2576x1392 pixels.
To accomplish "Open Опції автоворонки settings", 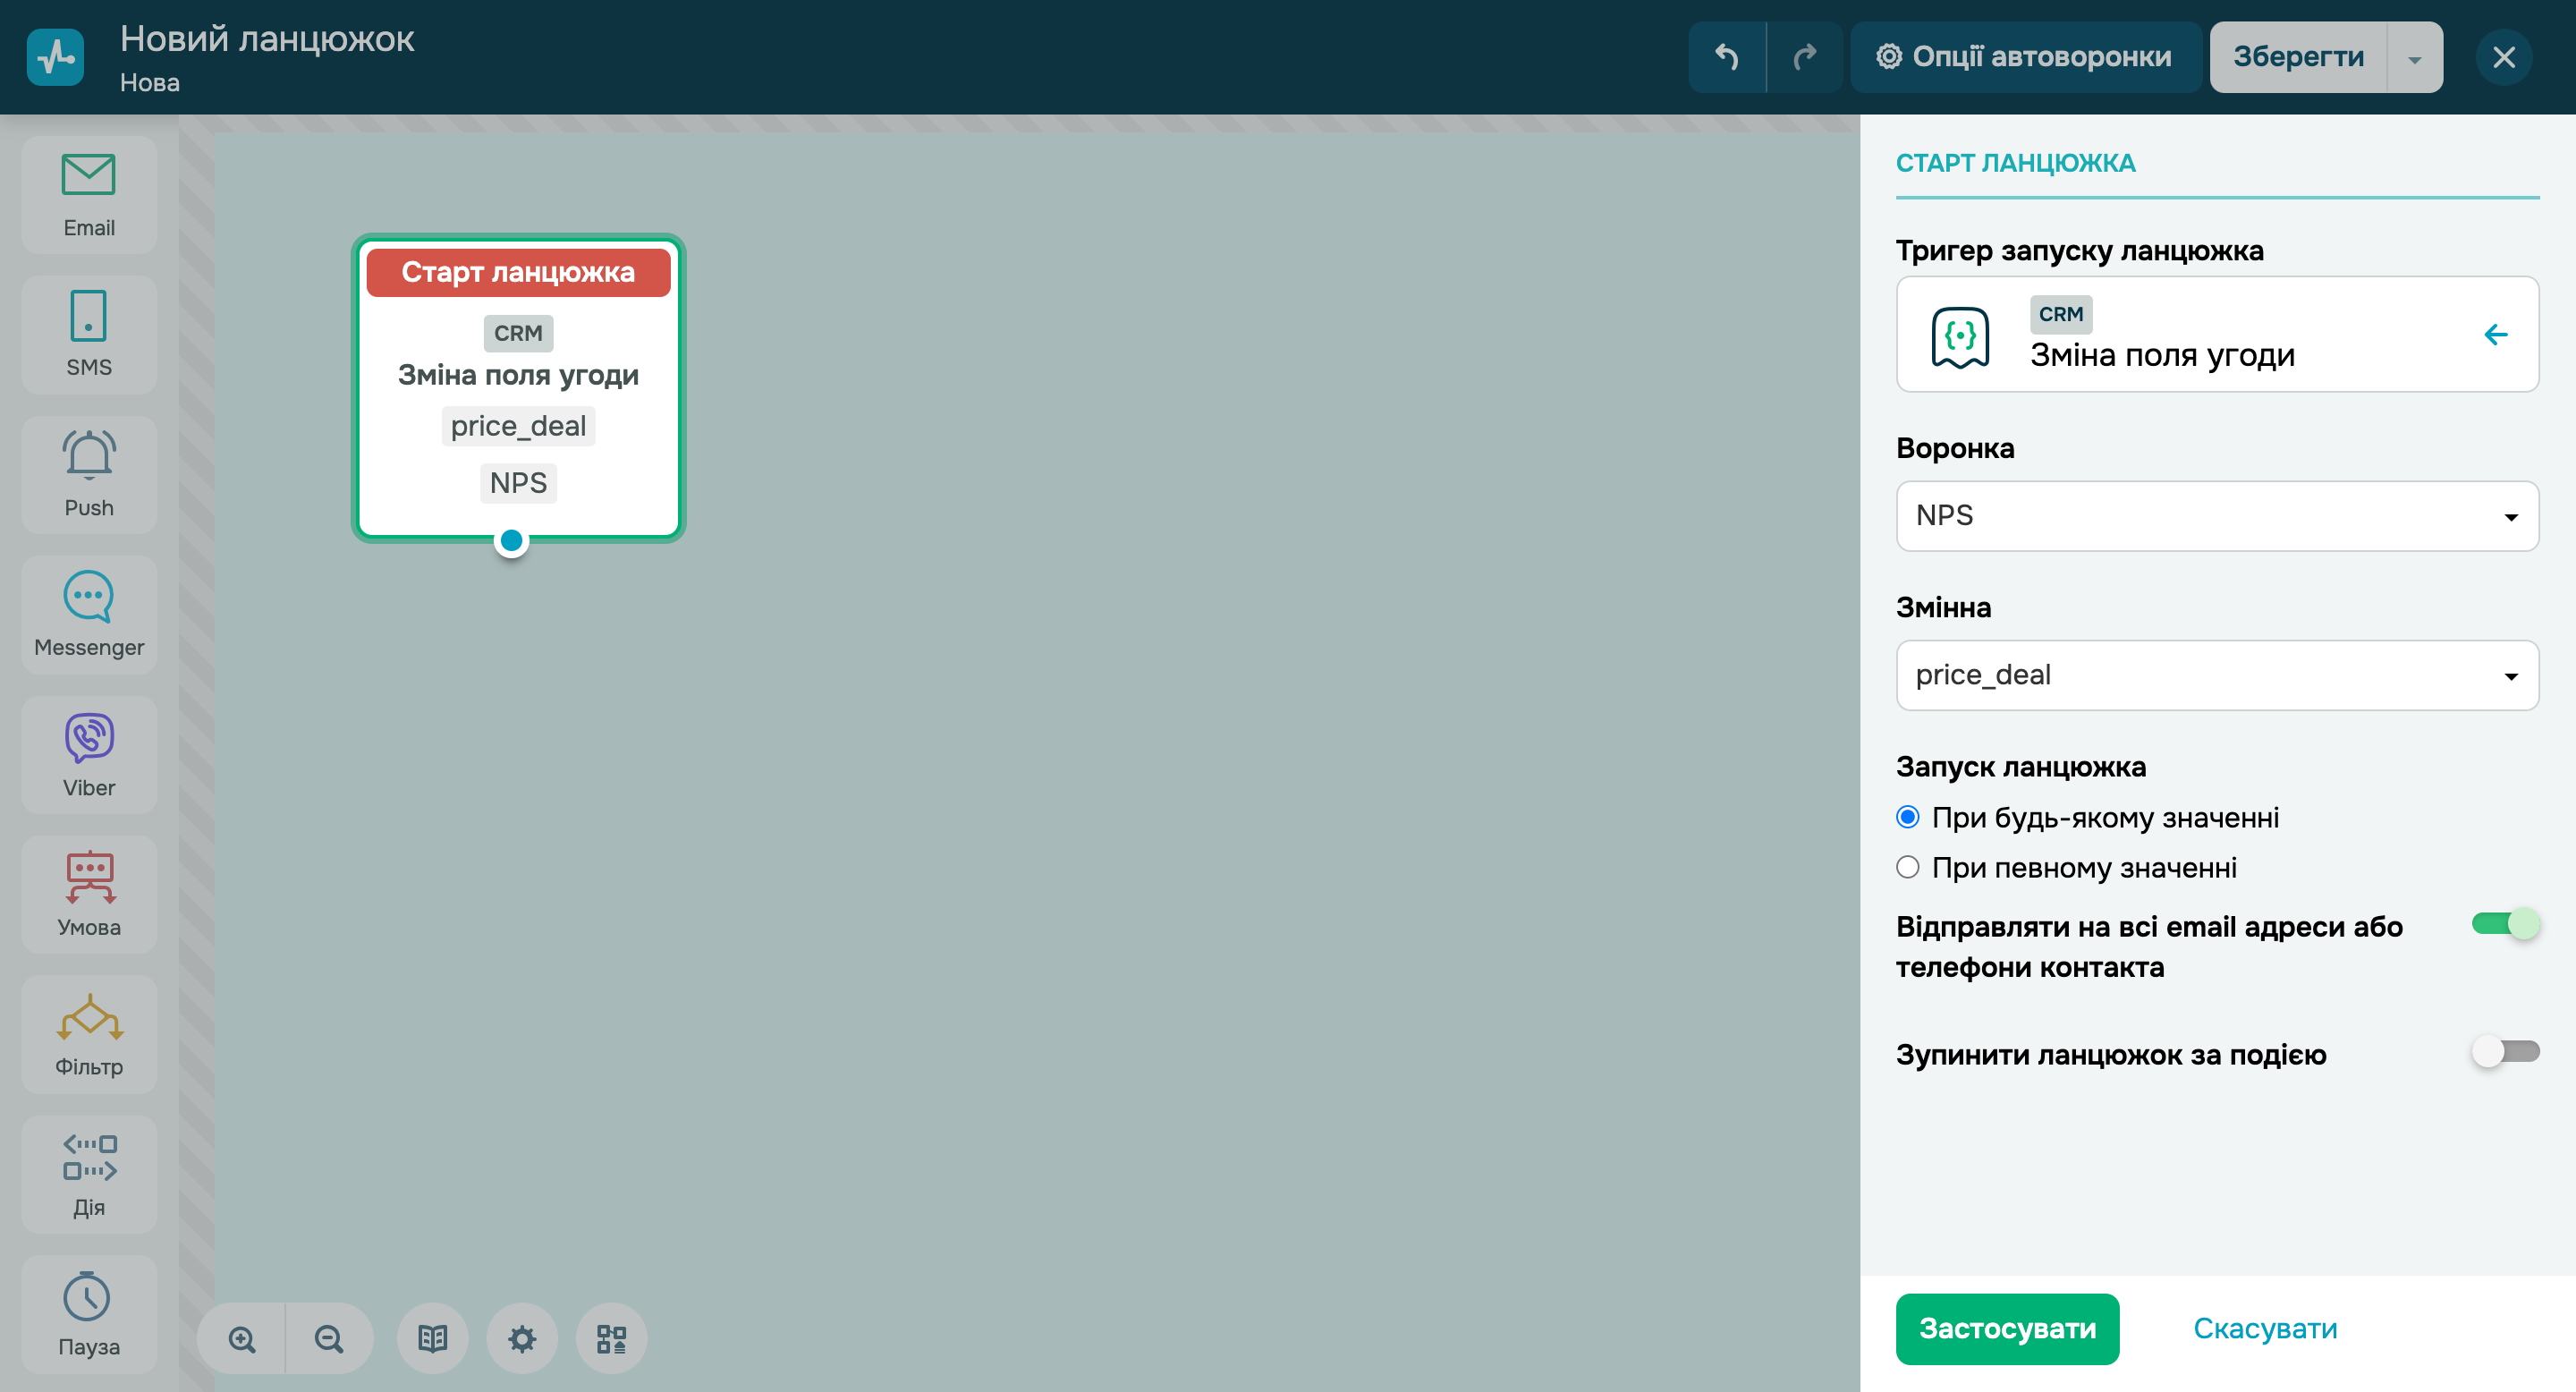I will [2025, 57].
